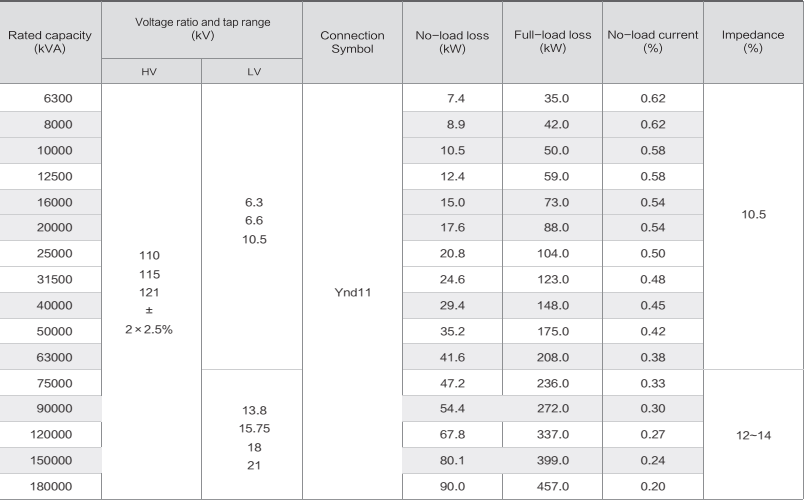
Task: Click the 208.0 full-load loss value
Action: (552, 357)
